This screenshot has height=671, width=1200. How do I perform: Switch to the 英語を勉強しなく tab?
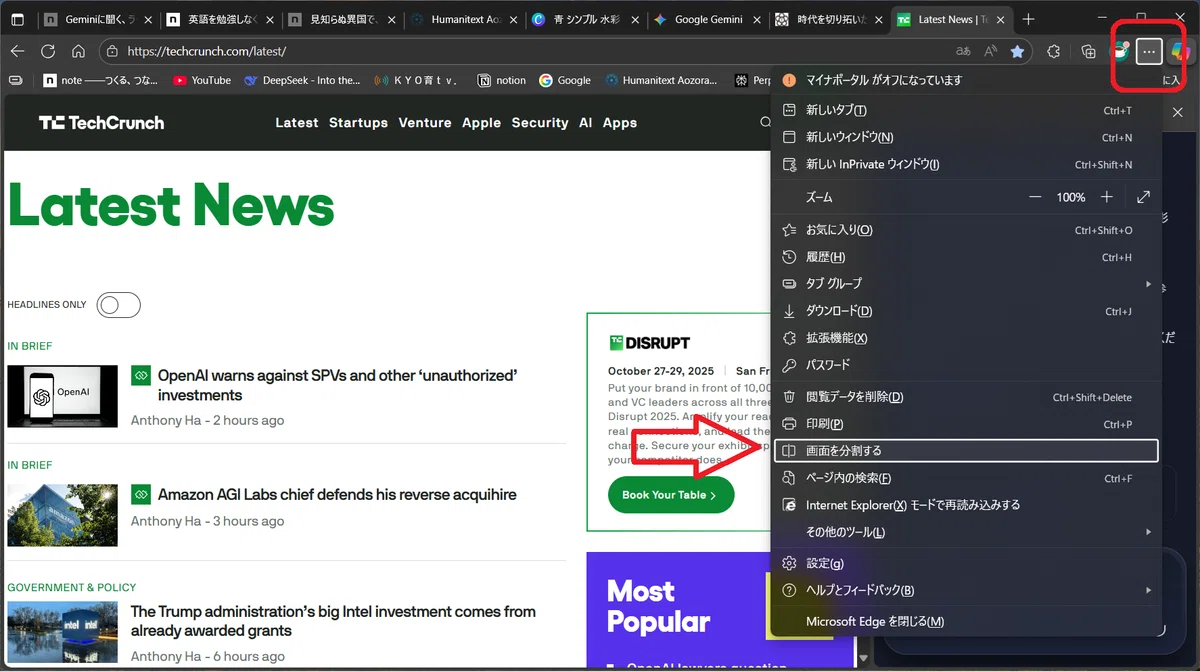tap(220, 19)
